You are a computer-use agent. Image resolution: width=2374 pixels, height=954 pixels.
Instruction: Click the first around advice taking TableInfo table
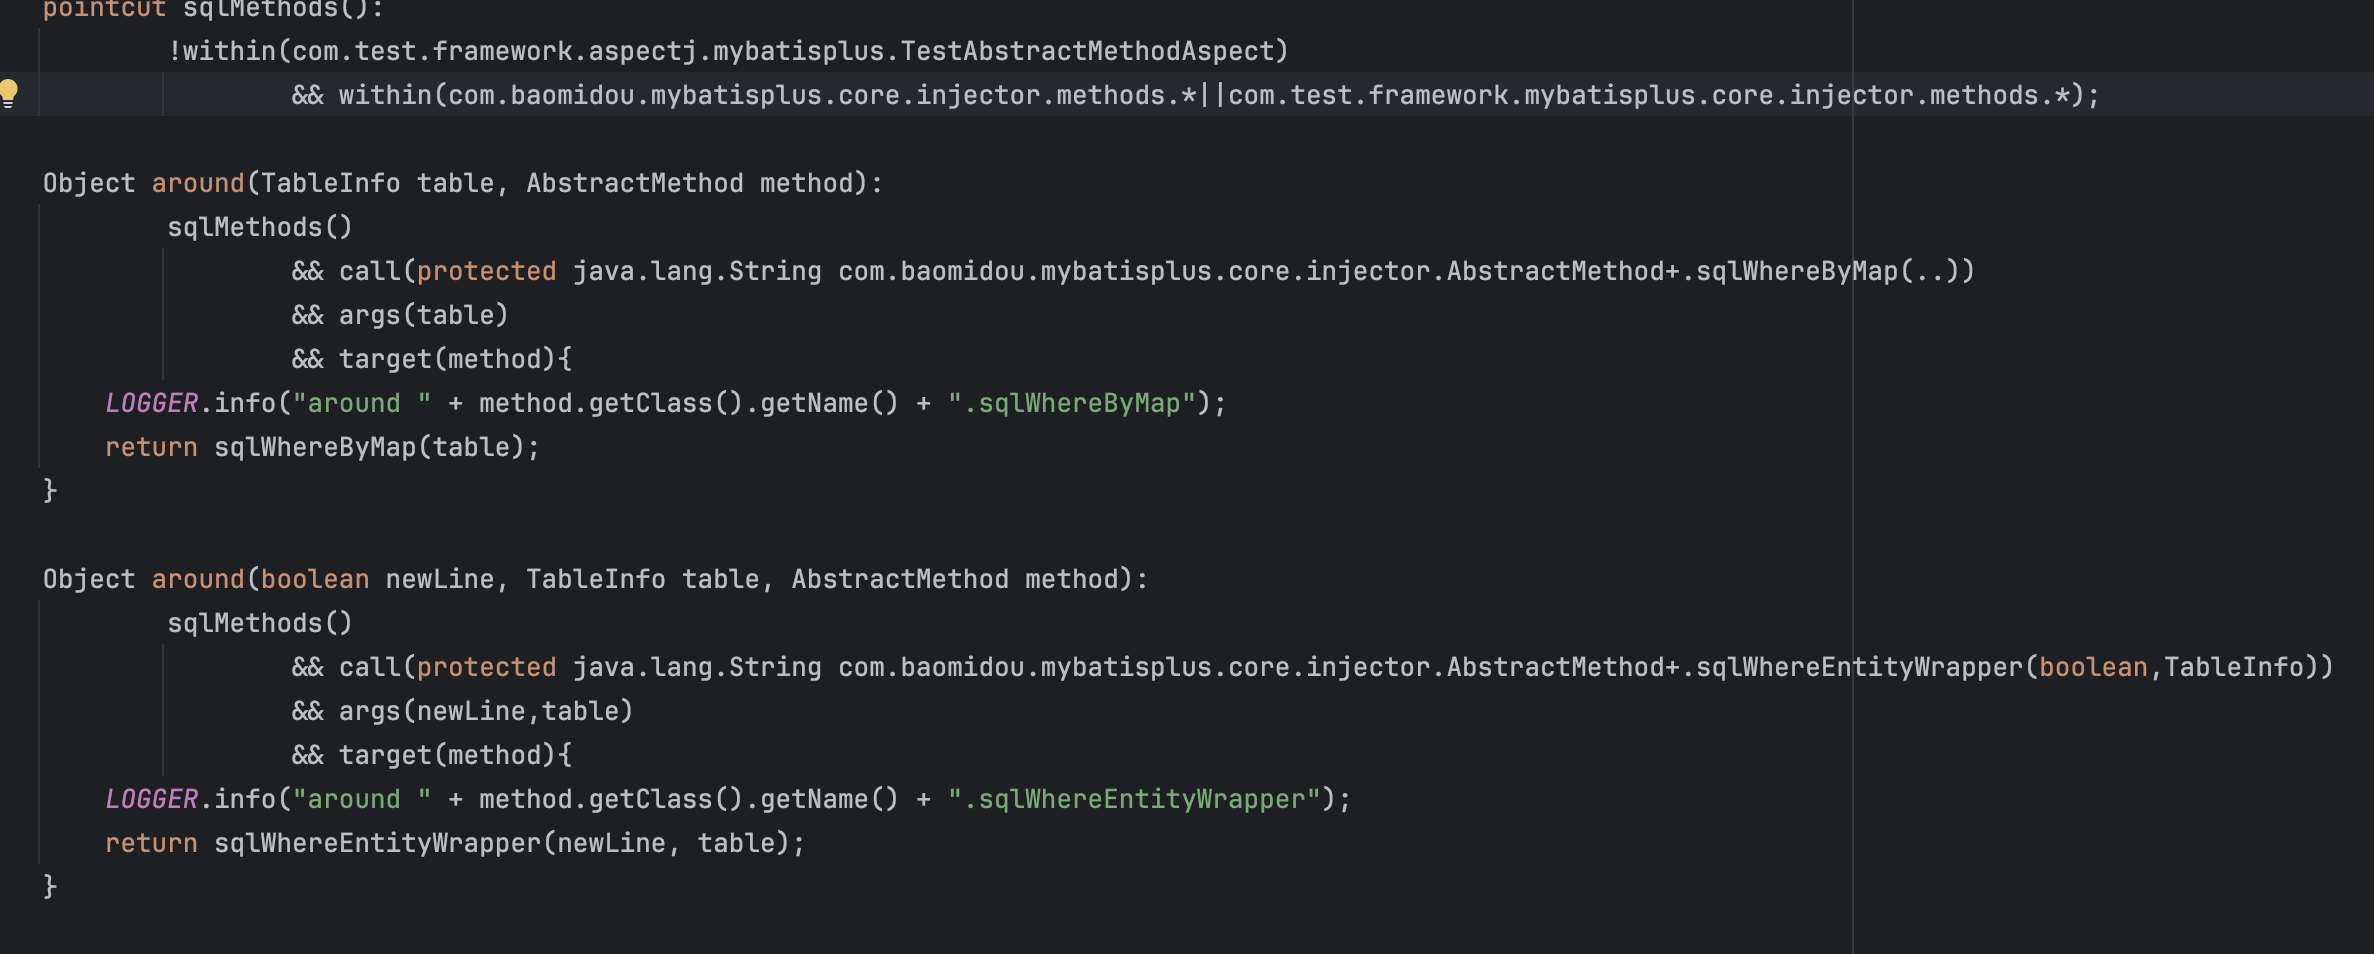(x=198, y=184)
